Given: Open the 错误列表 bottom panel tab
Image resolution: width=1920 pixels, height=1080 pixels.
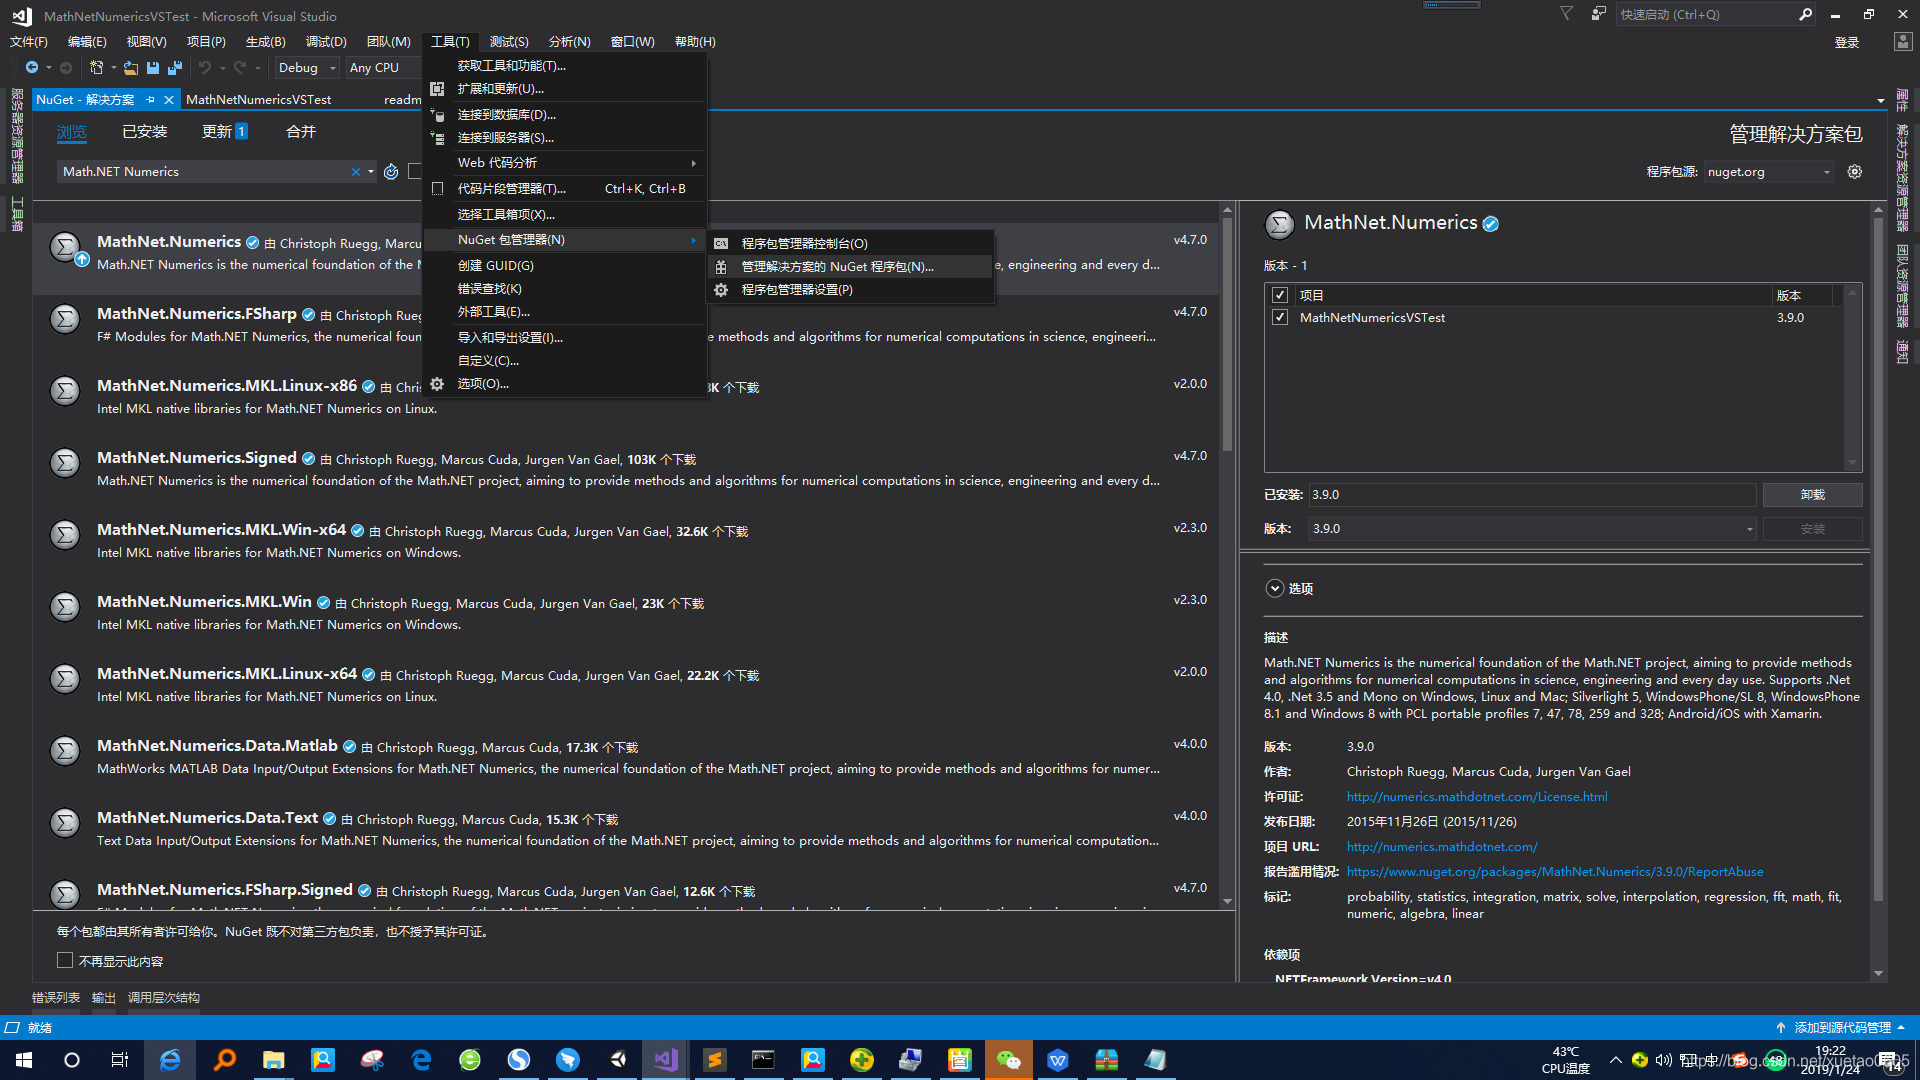Looking at the screenshot, I should (56, 997).
